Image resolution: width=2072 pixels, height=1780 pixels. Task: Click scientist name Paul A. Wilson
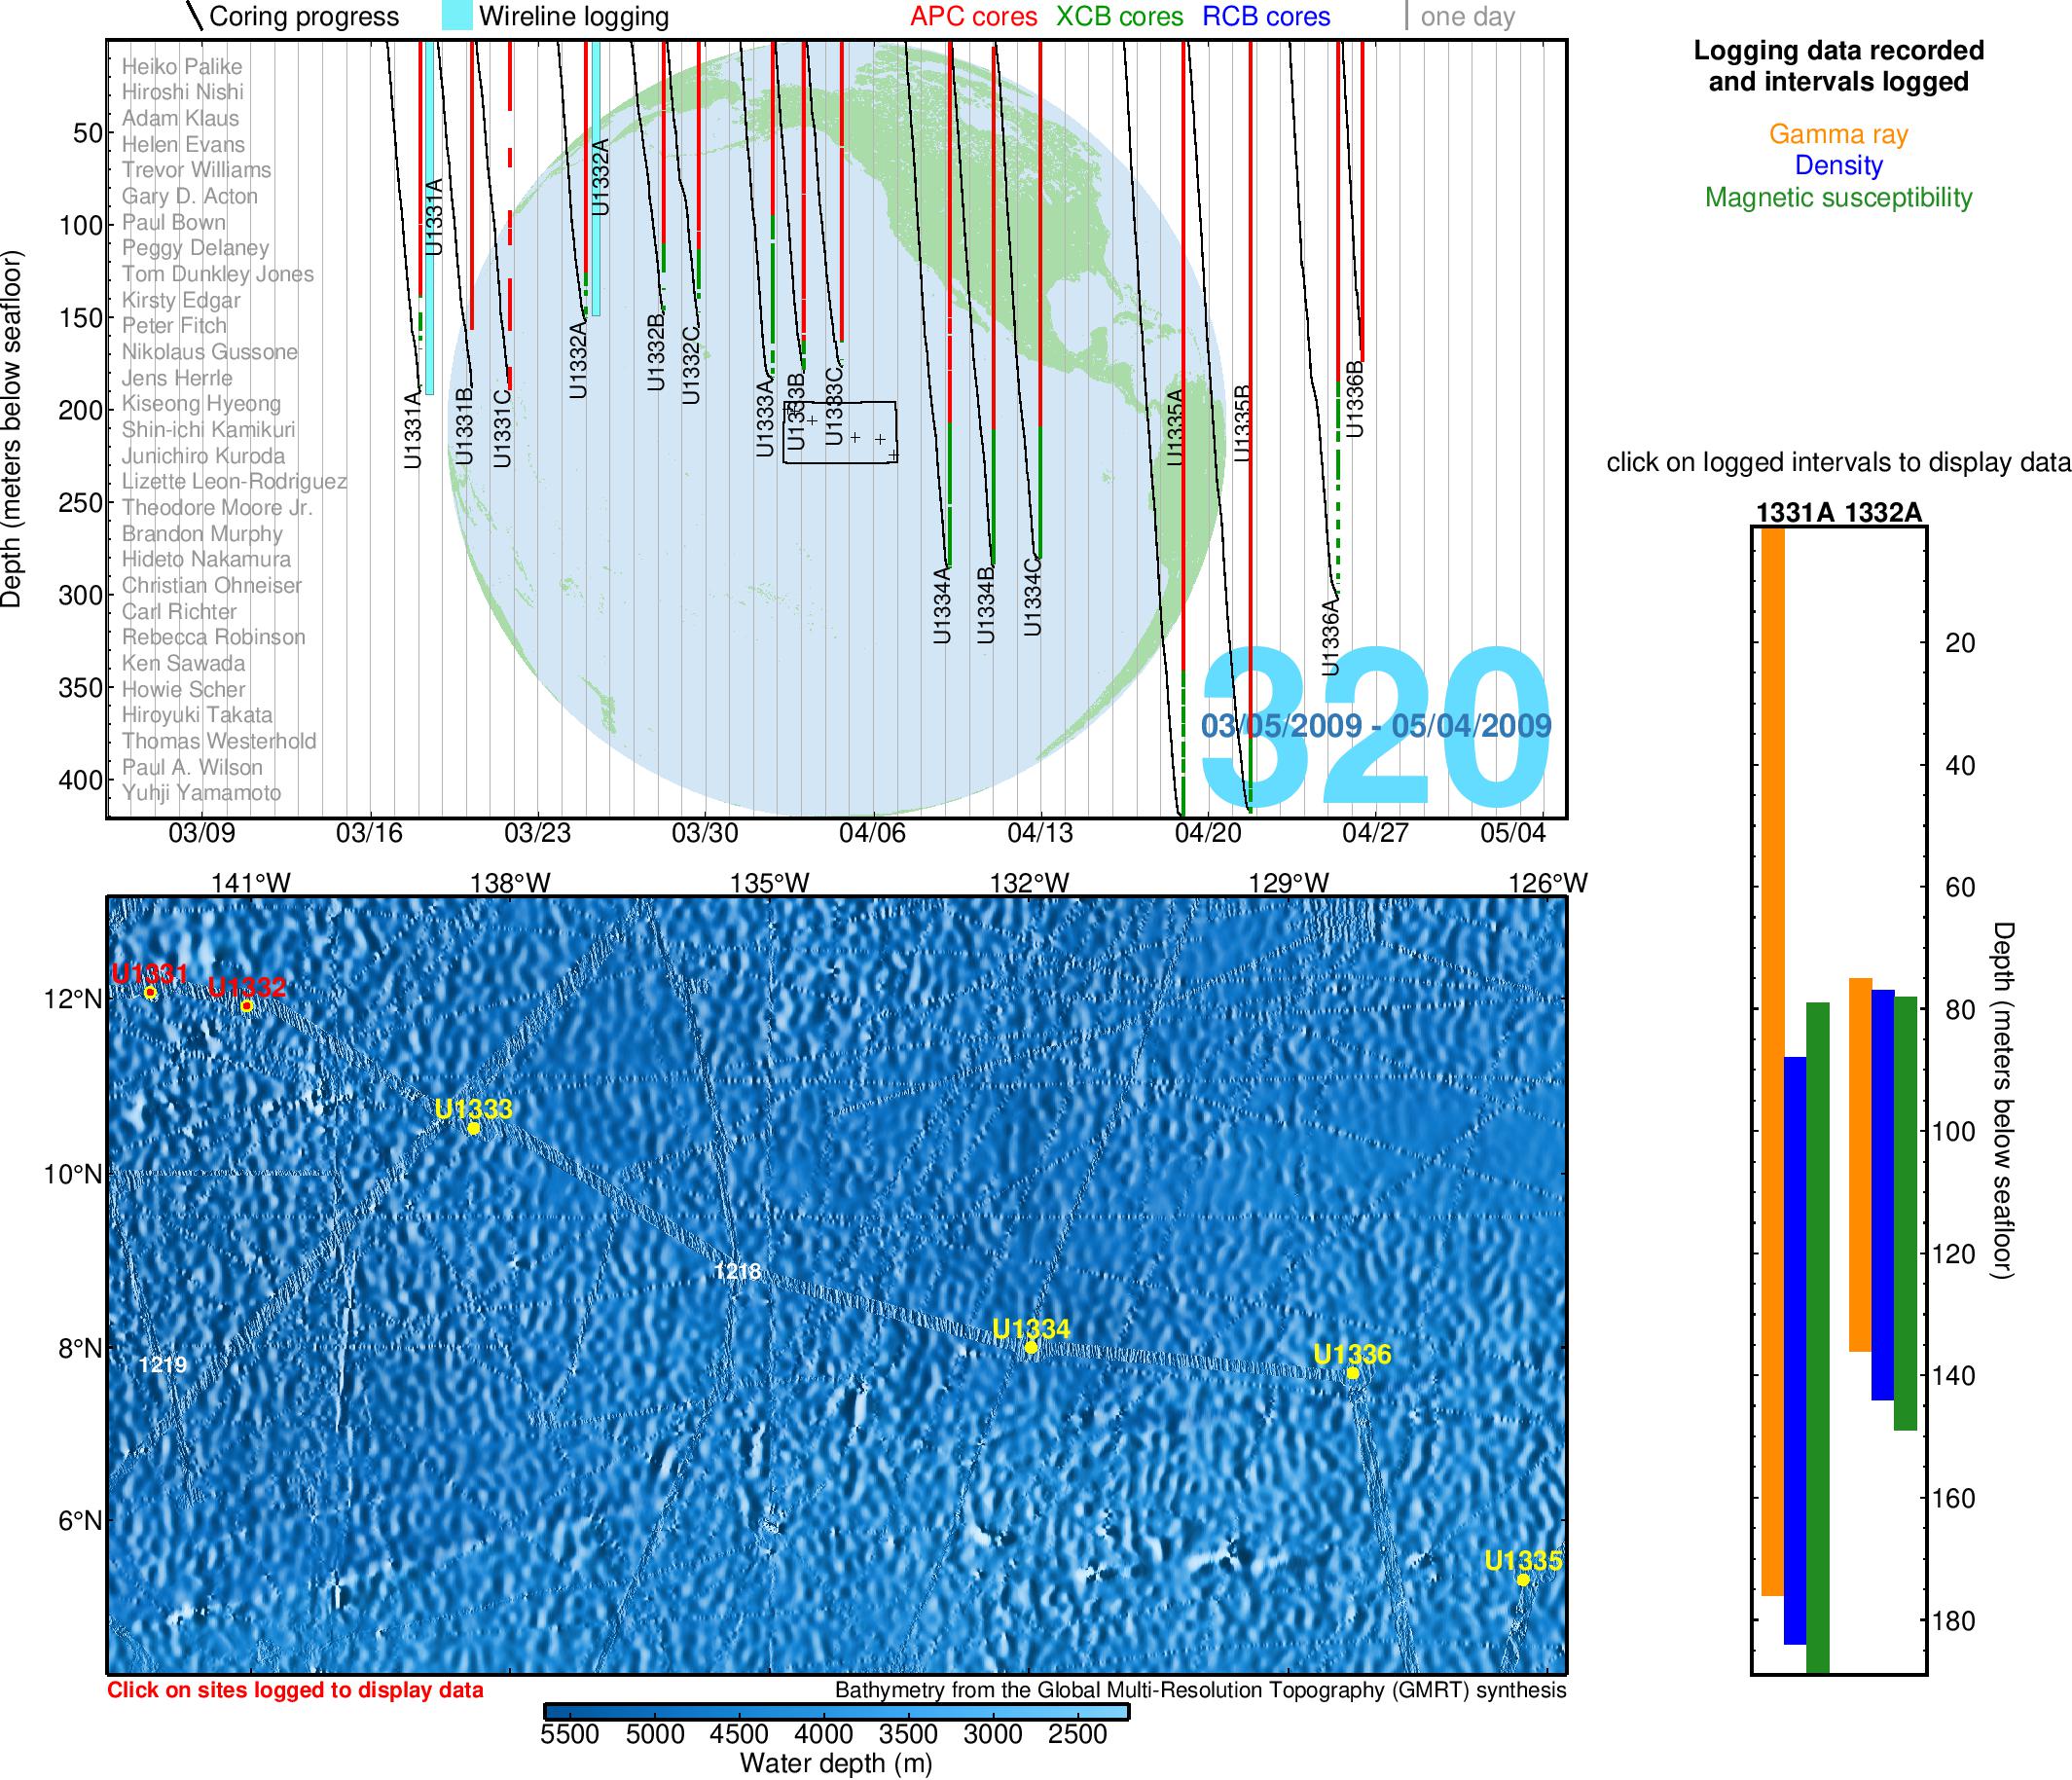tap(192, 767)
